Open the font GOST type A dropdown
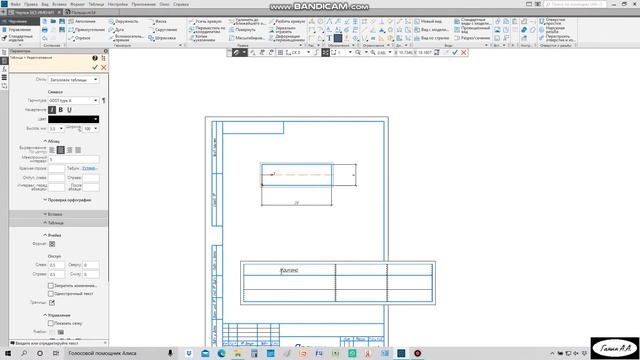The height and width of the screenshot is (360, 640). coord(73,100)
